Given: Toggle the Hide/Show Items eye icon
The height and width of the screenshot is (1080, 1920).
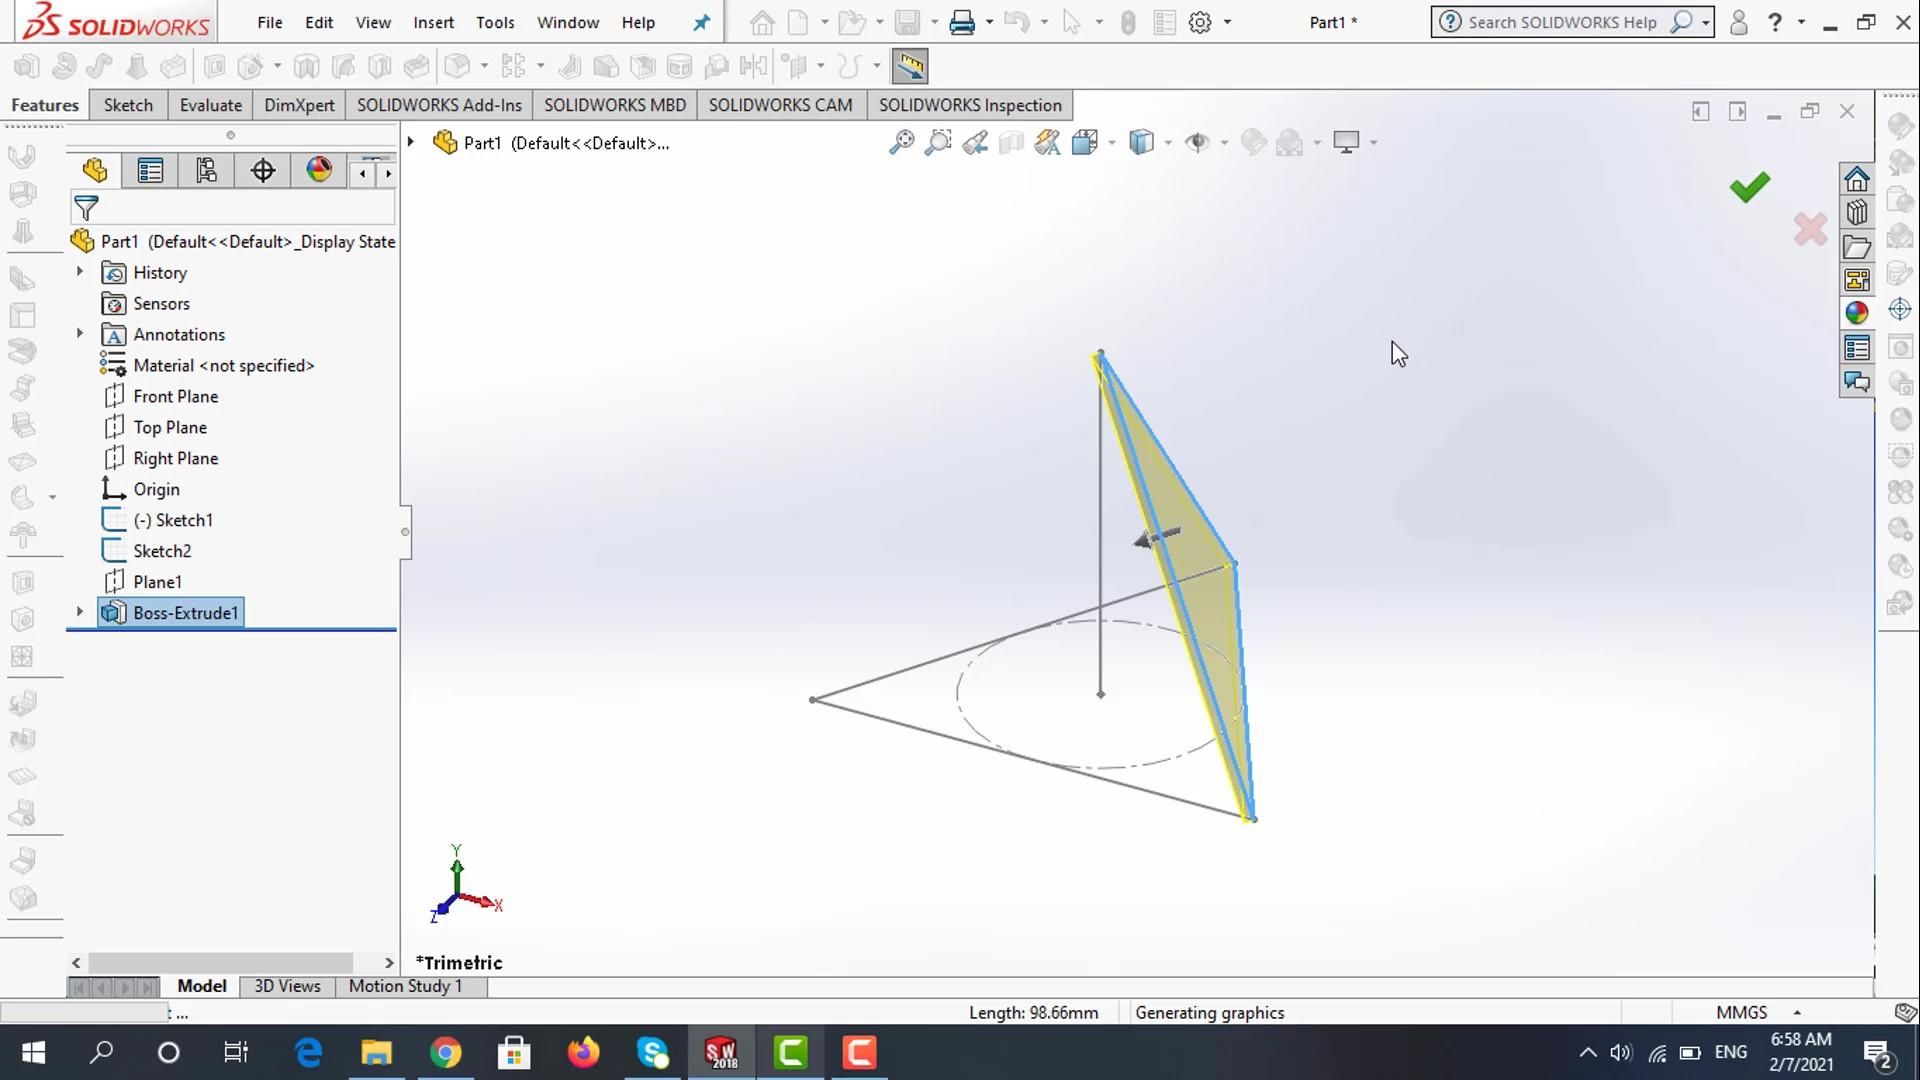Looking at the screenshot, I should click(x=1196, y=143).
